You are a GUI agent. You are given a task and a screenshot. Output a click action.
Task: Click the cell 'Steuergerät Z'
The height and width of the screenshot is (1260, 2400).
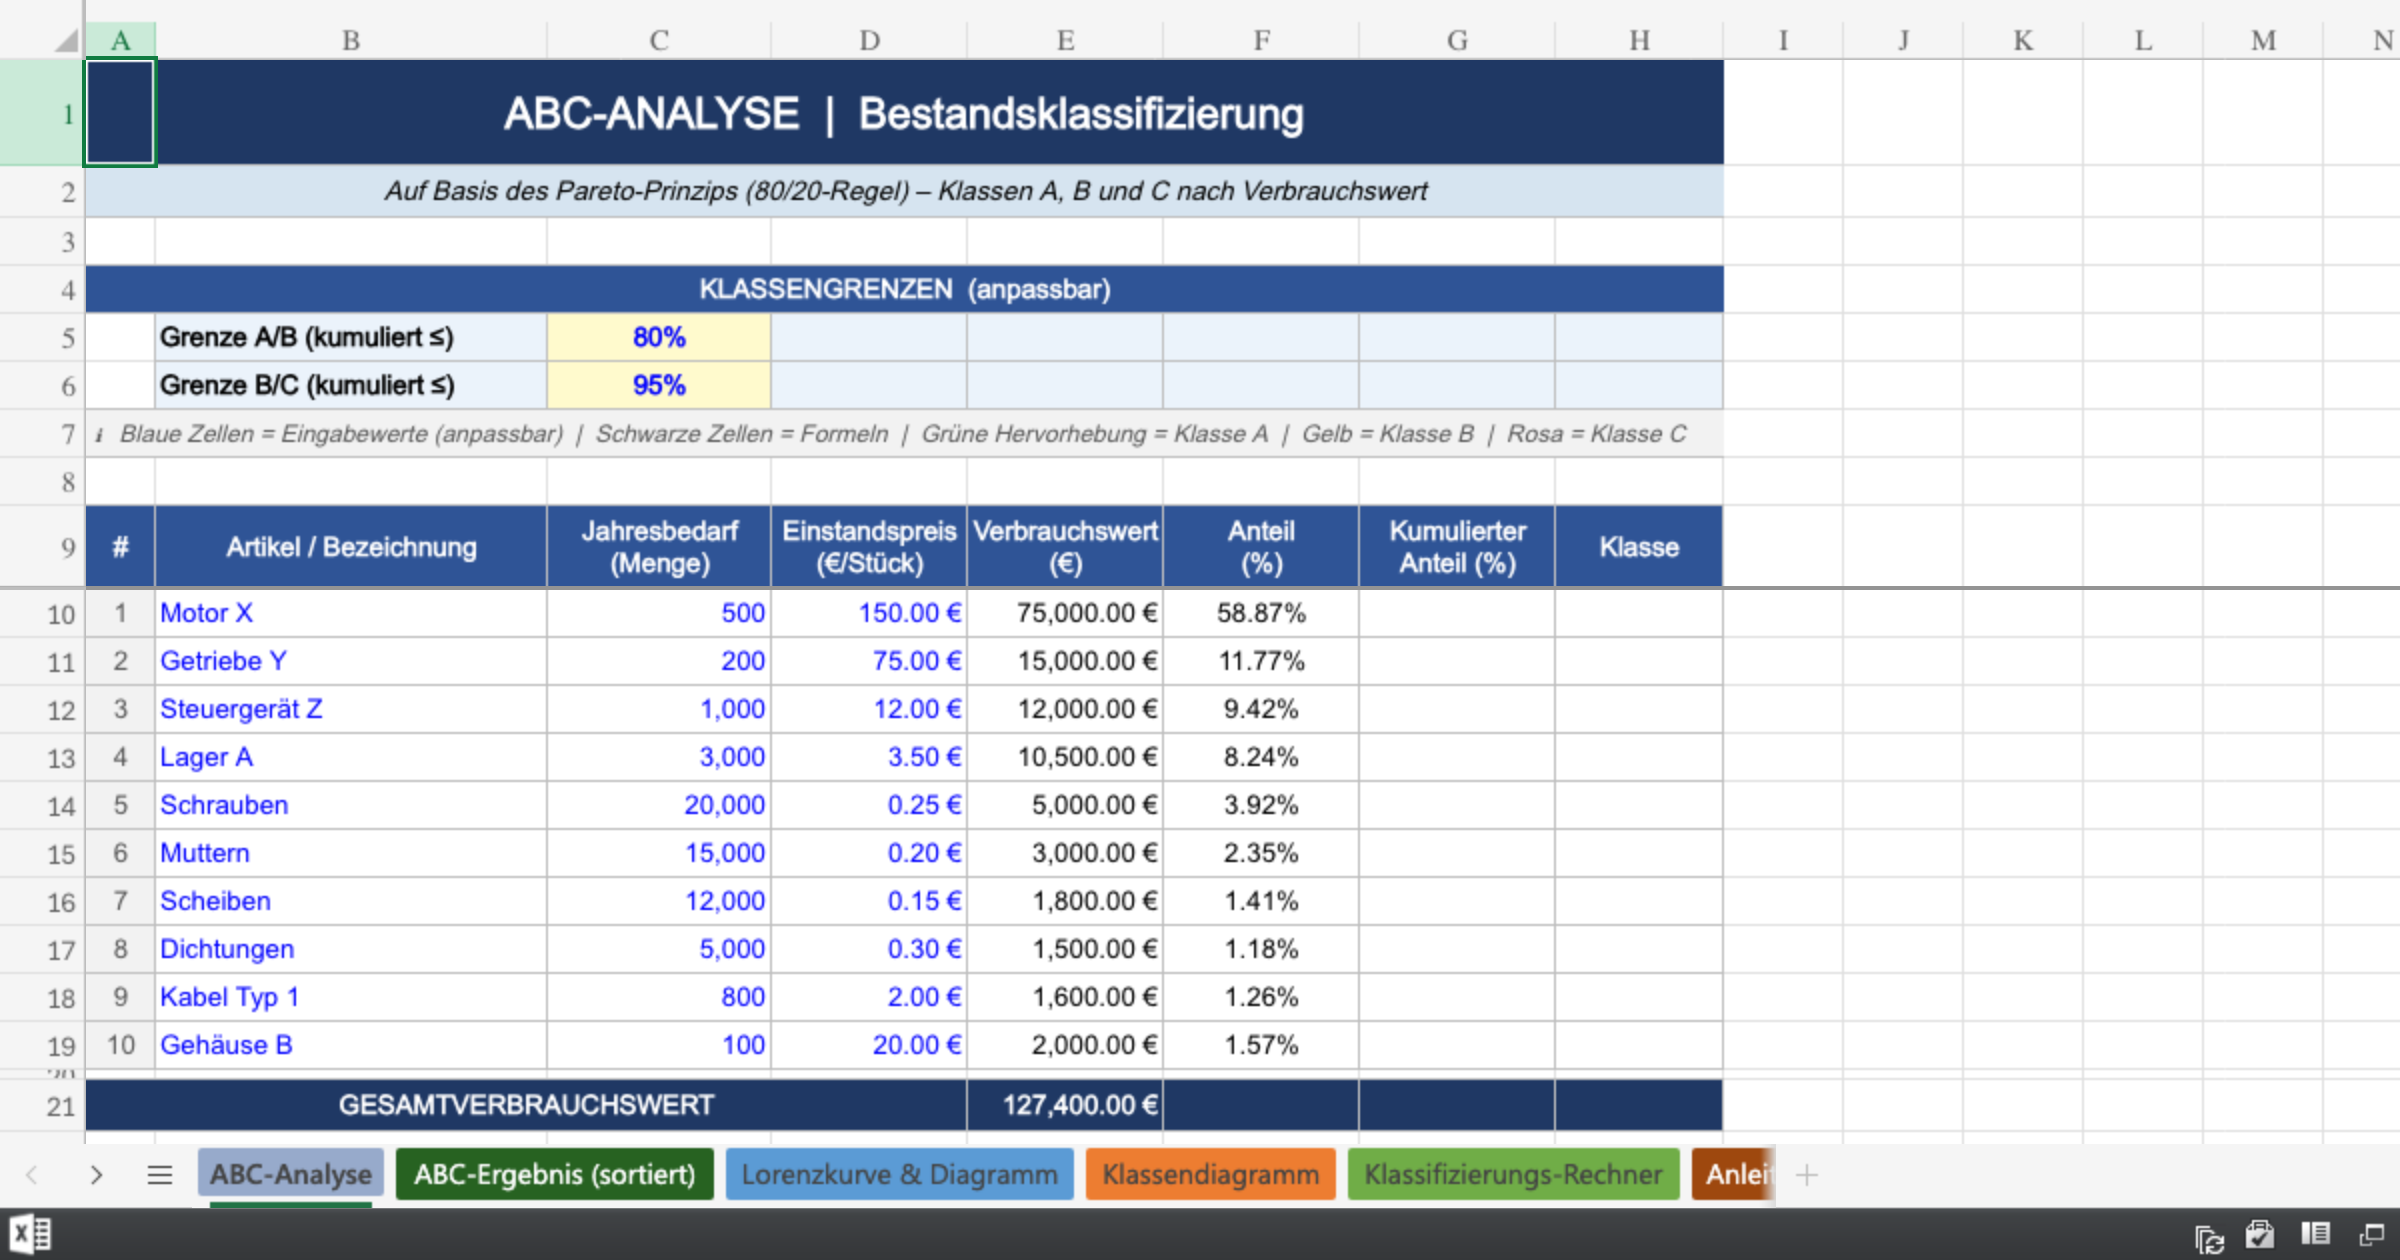(x=351, y=709)
